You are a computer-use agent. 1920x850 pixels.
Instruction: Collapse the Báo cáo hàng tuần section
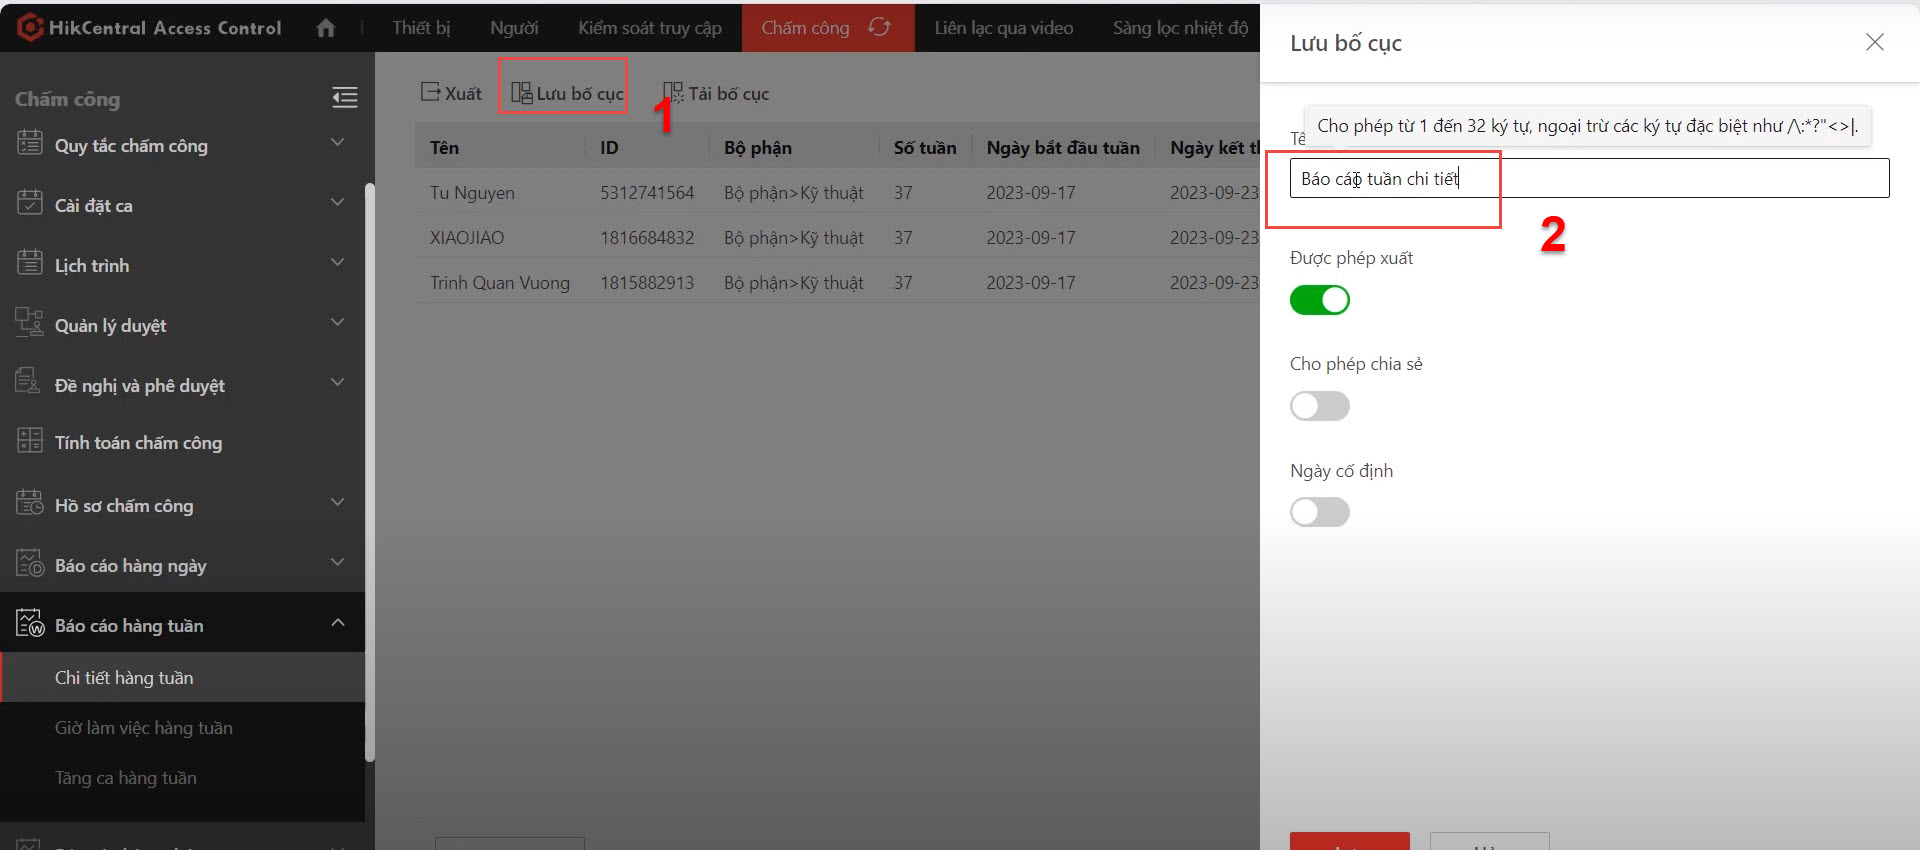pyautogui.click(x=338, y=623)
